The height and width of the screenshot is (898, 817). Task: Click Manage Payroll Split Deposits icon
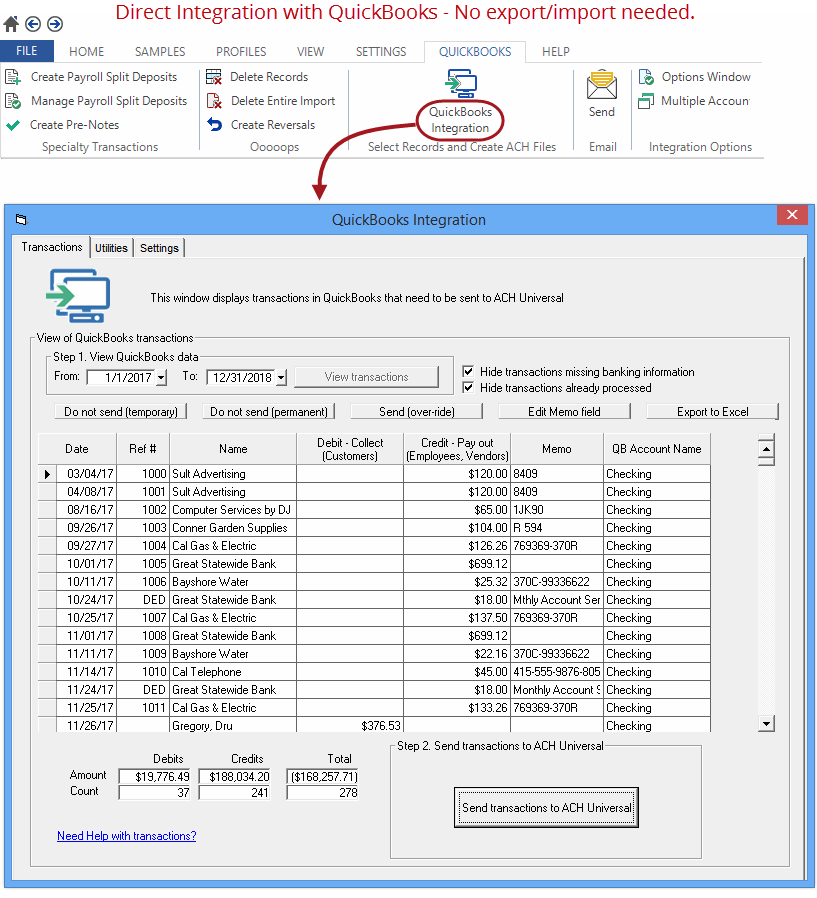(13, 101)
